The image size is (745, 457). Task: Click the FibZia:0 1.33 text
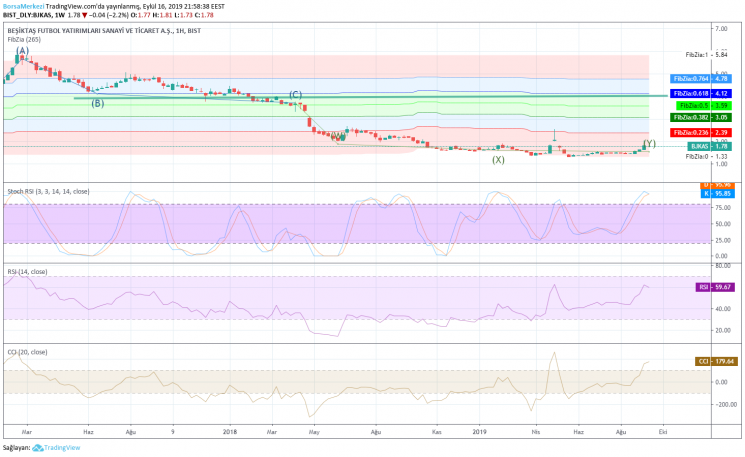coord(707,156)
